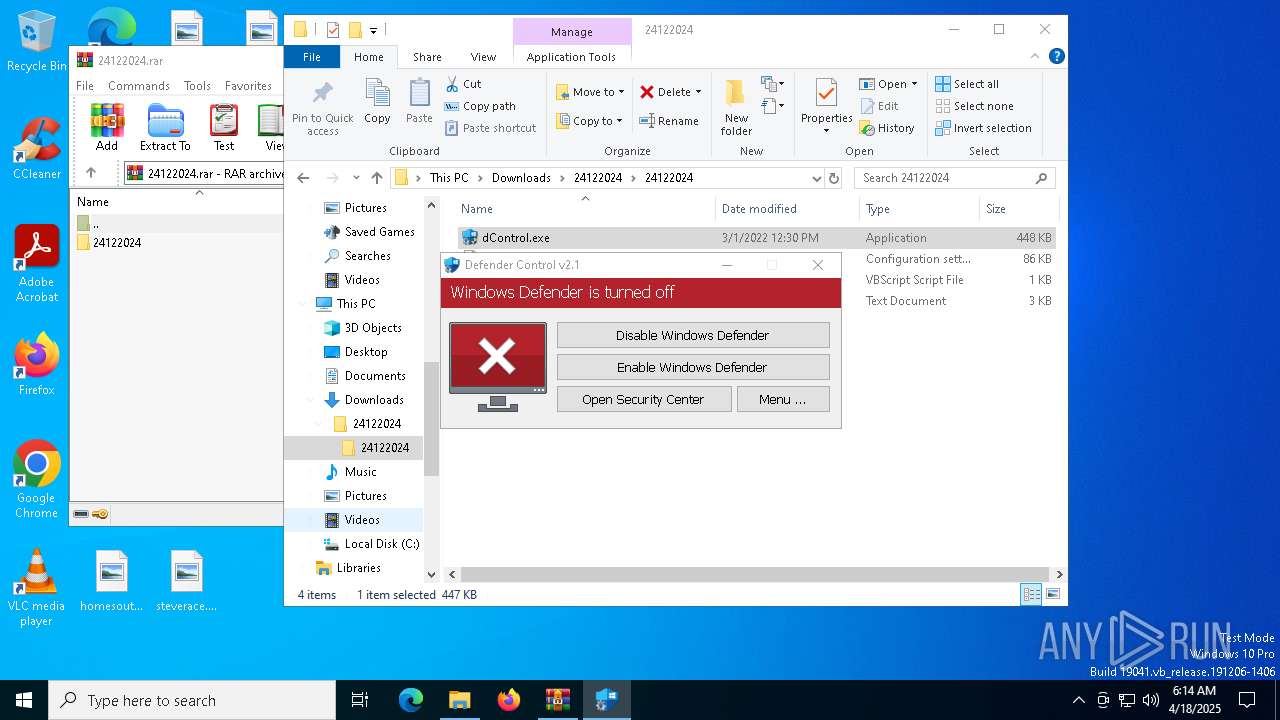The width and height of the screenshot is (1280, 720).
Task: Open CCleaner desktop shortcut
Action: pos(37,148)
